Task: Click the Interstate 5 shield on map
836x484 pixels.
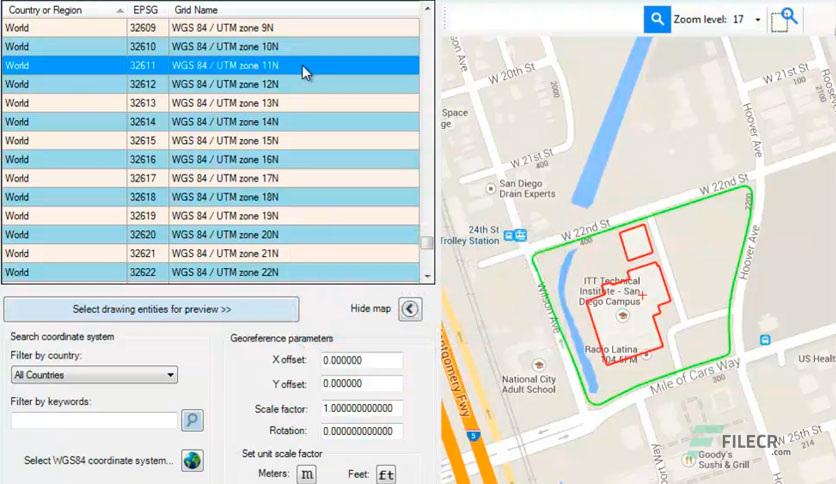Action: tap(473, 436)
